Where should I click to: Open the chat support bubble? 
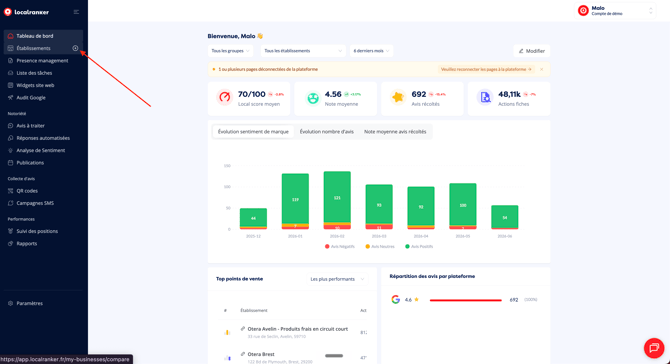(x=654, y=348)
